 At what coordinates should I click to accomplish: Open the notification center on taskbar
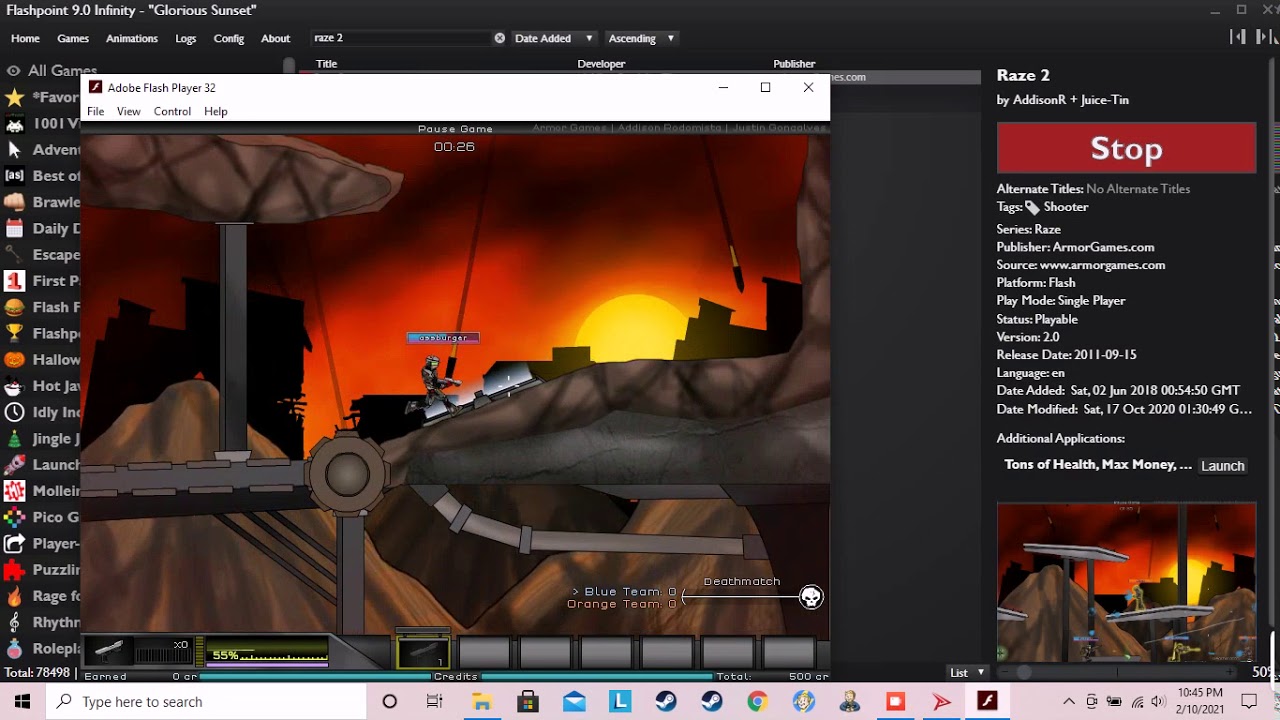(1248, 702)
